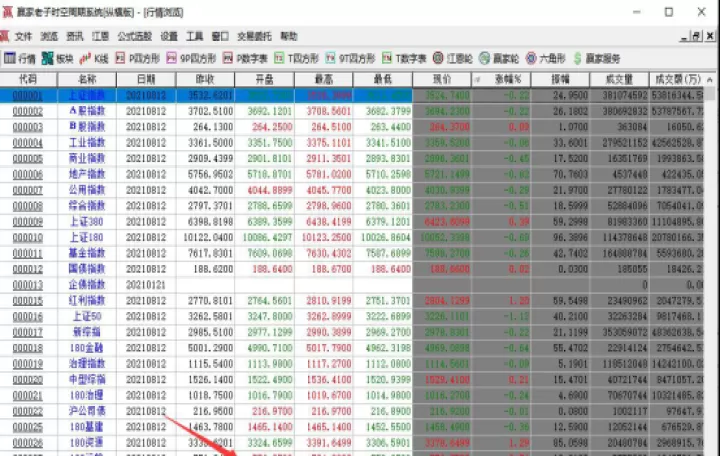Screen dimensions: 720x456
Task: Select the A股指数 name cell
Action: [87, 111]
